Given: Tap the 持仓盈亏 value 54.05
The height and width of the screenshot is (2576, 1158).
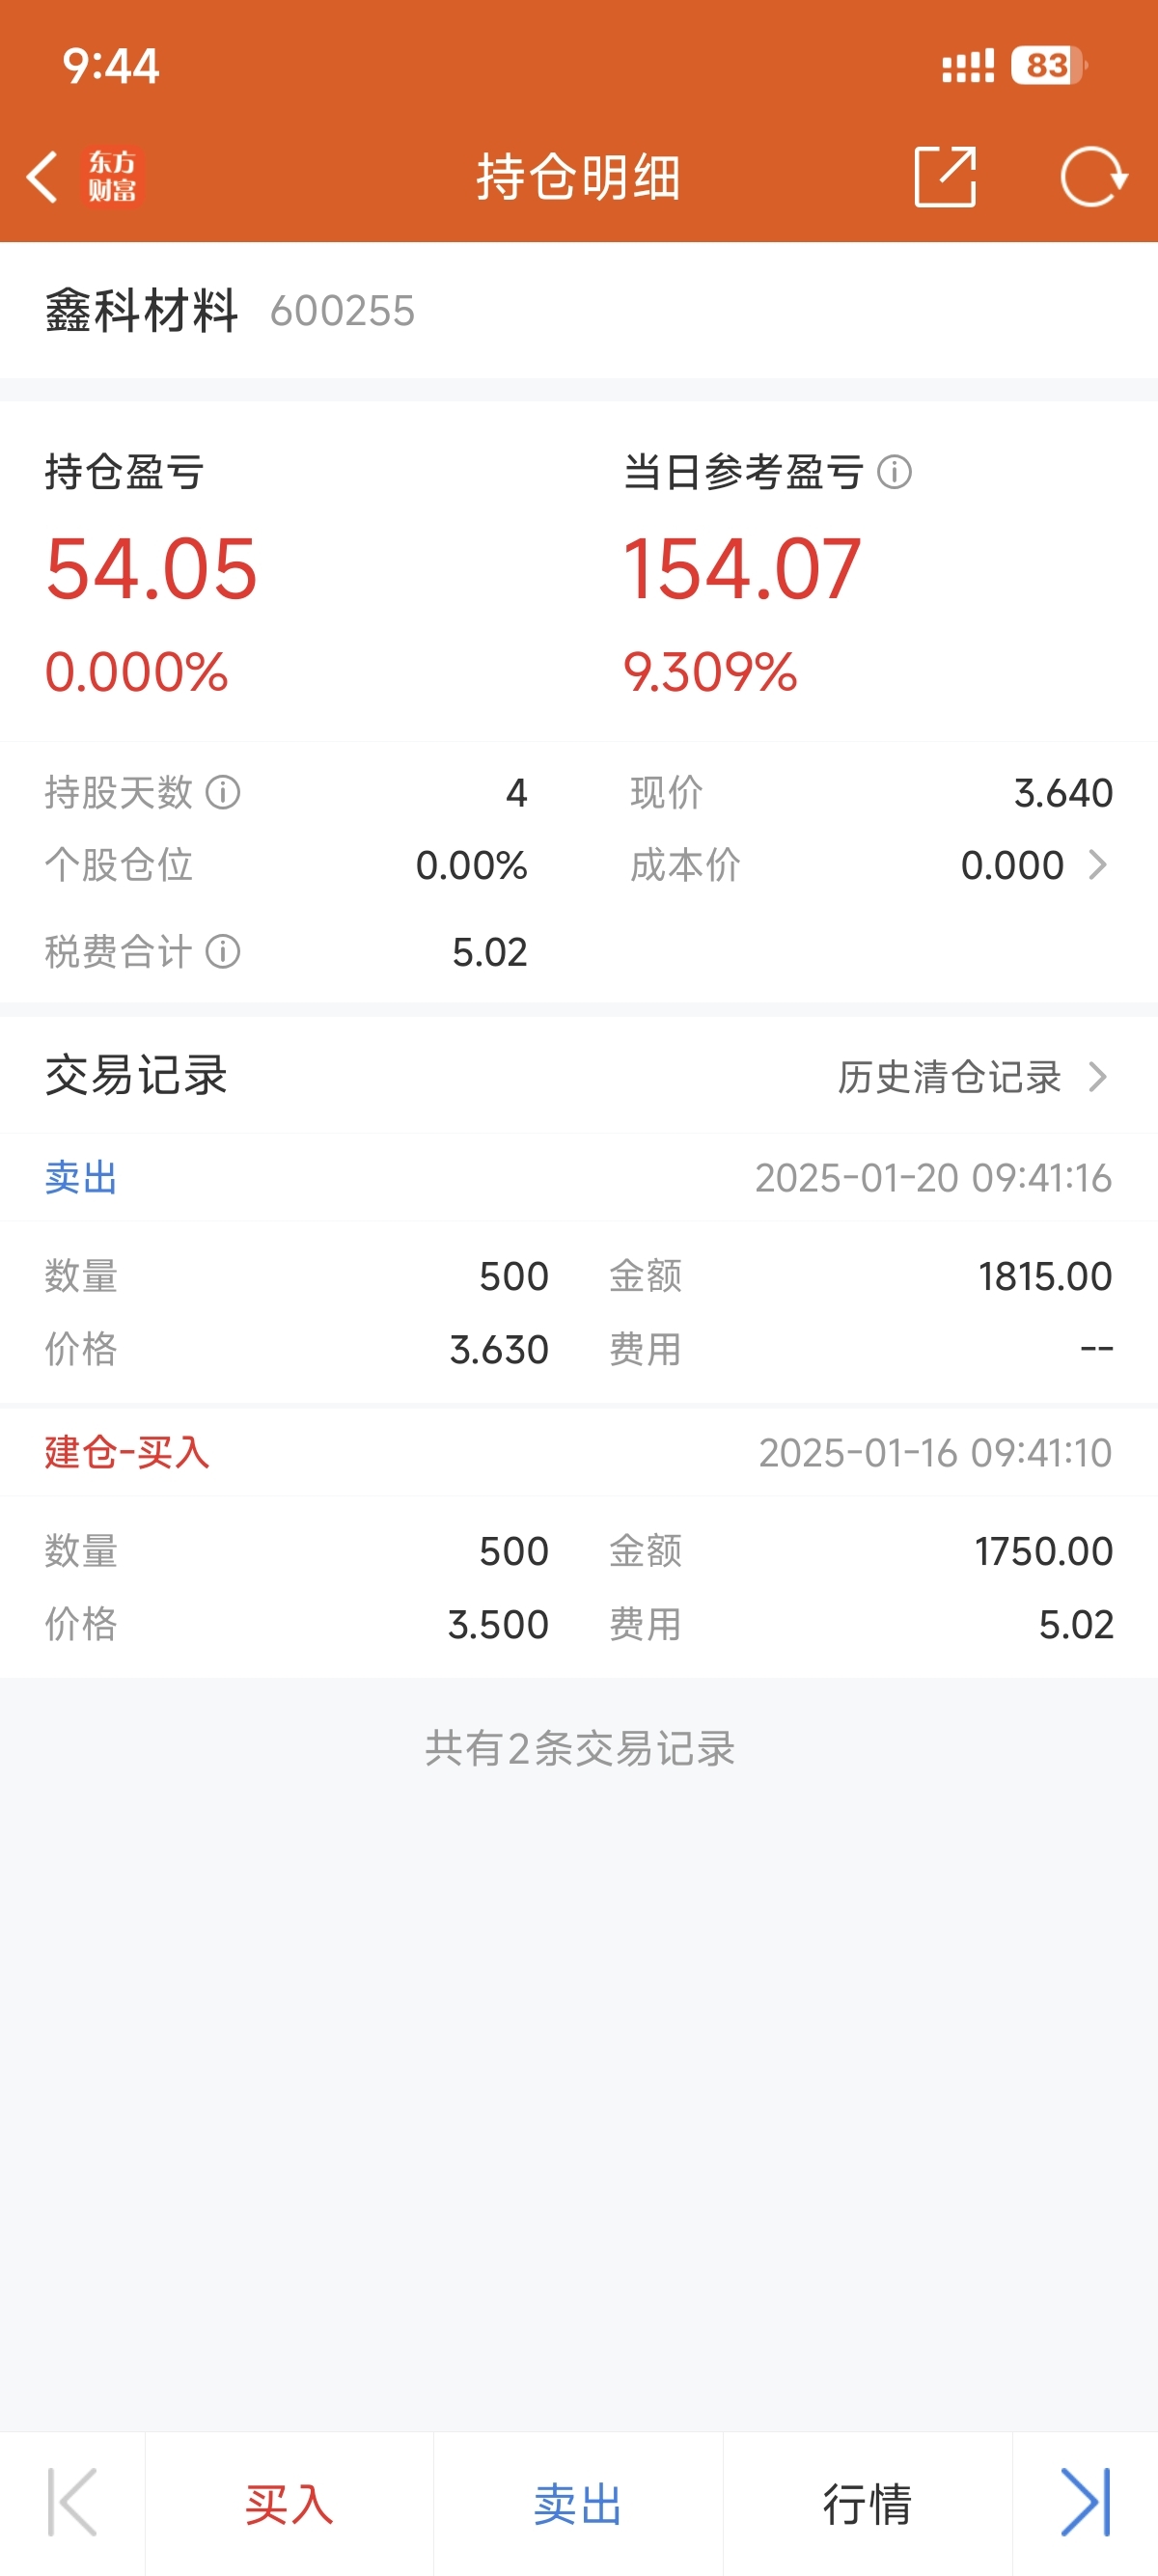Looking at the screenshot, I should pos(151,568).
